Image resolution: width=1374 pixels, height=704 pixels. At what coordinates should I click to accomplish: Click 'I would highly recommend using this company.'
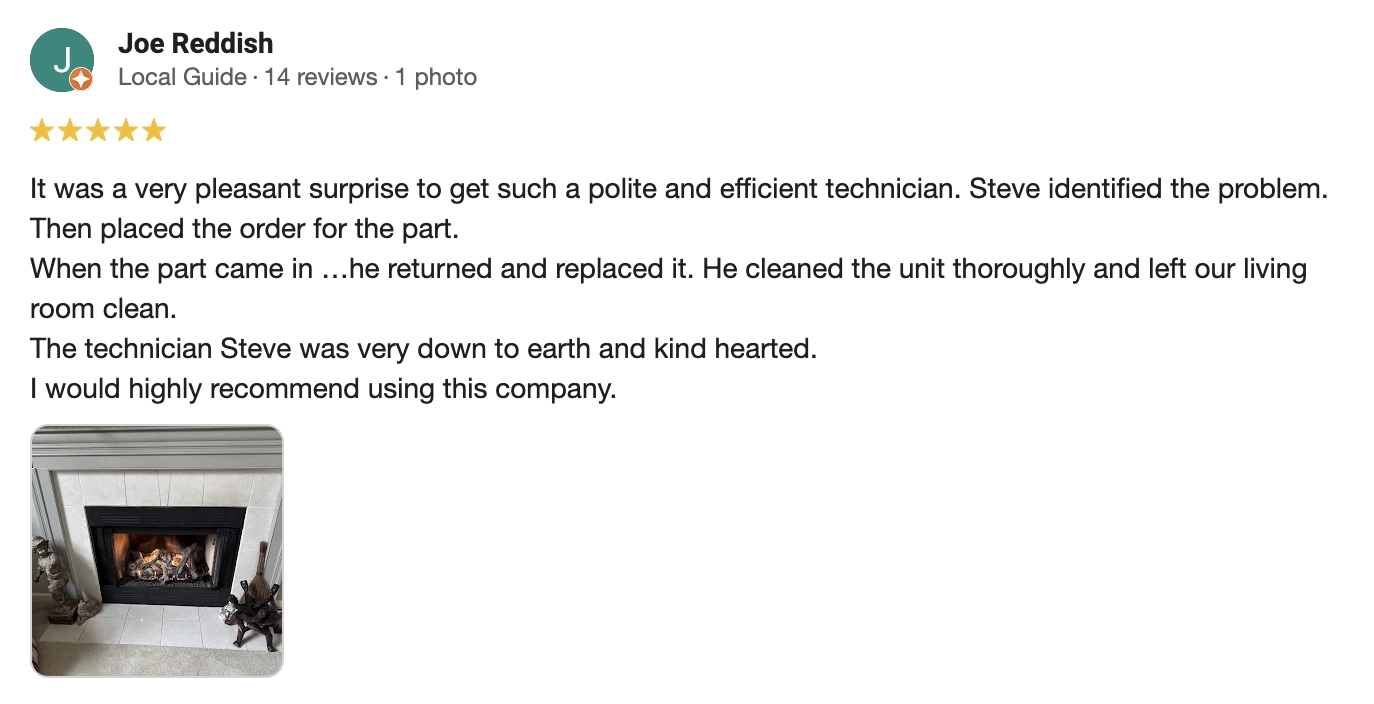coord(323,389)
